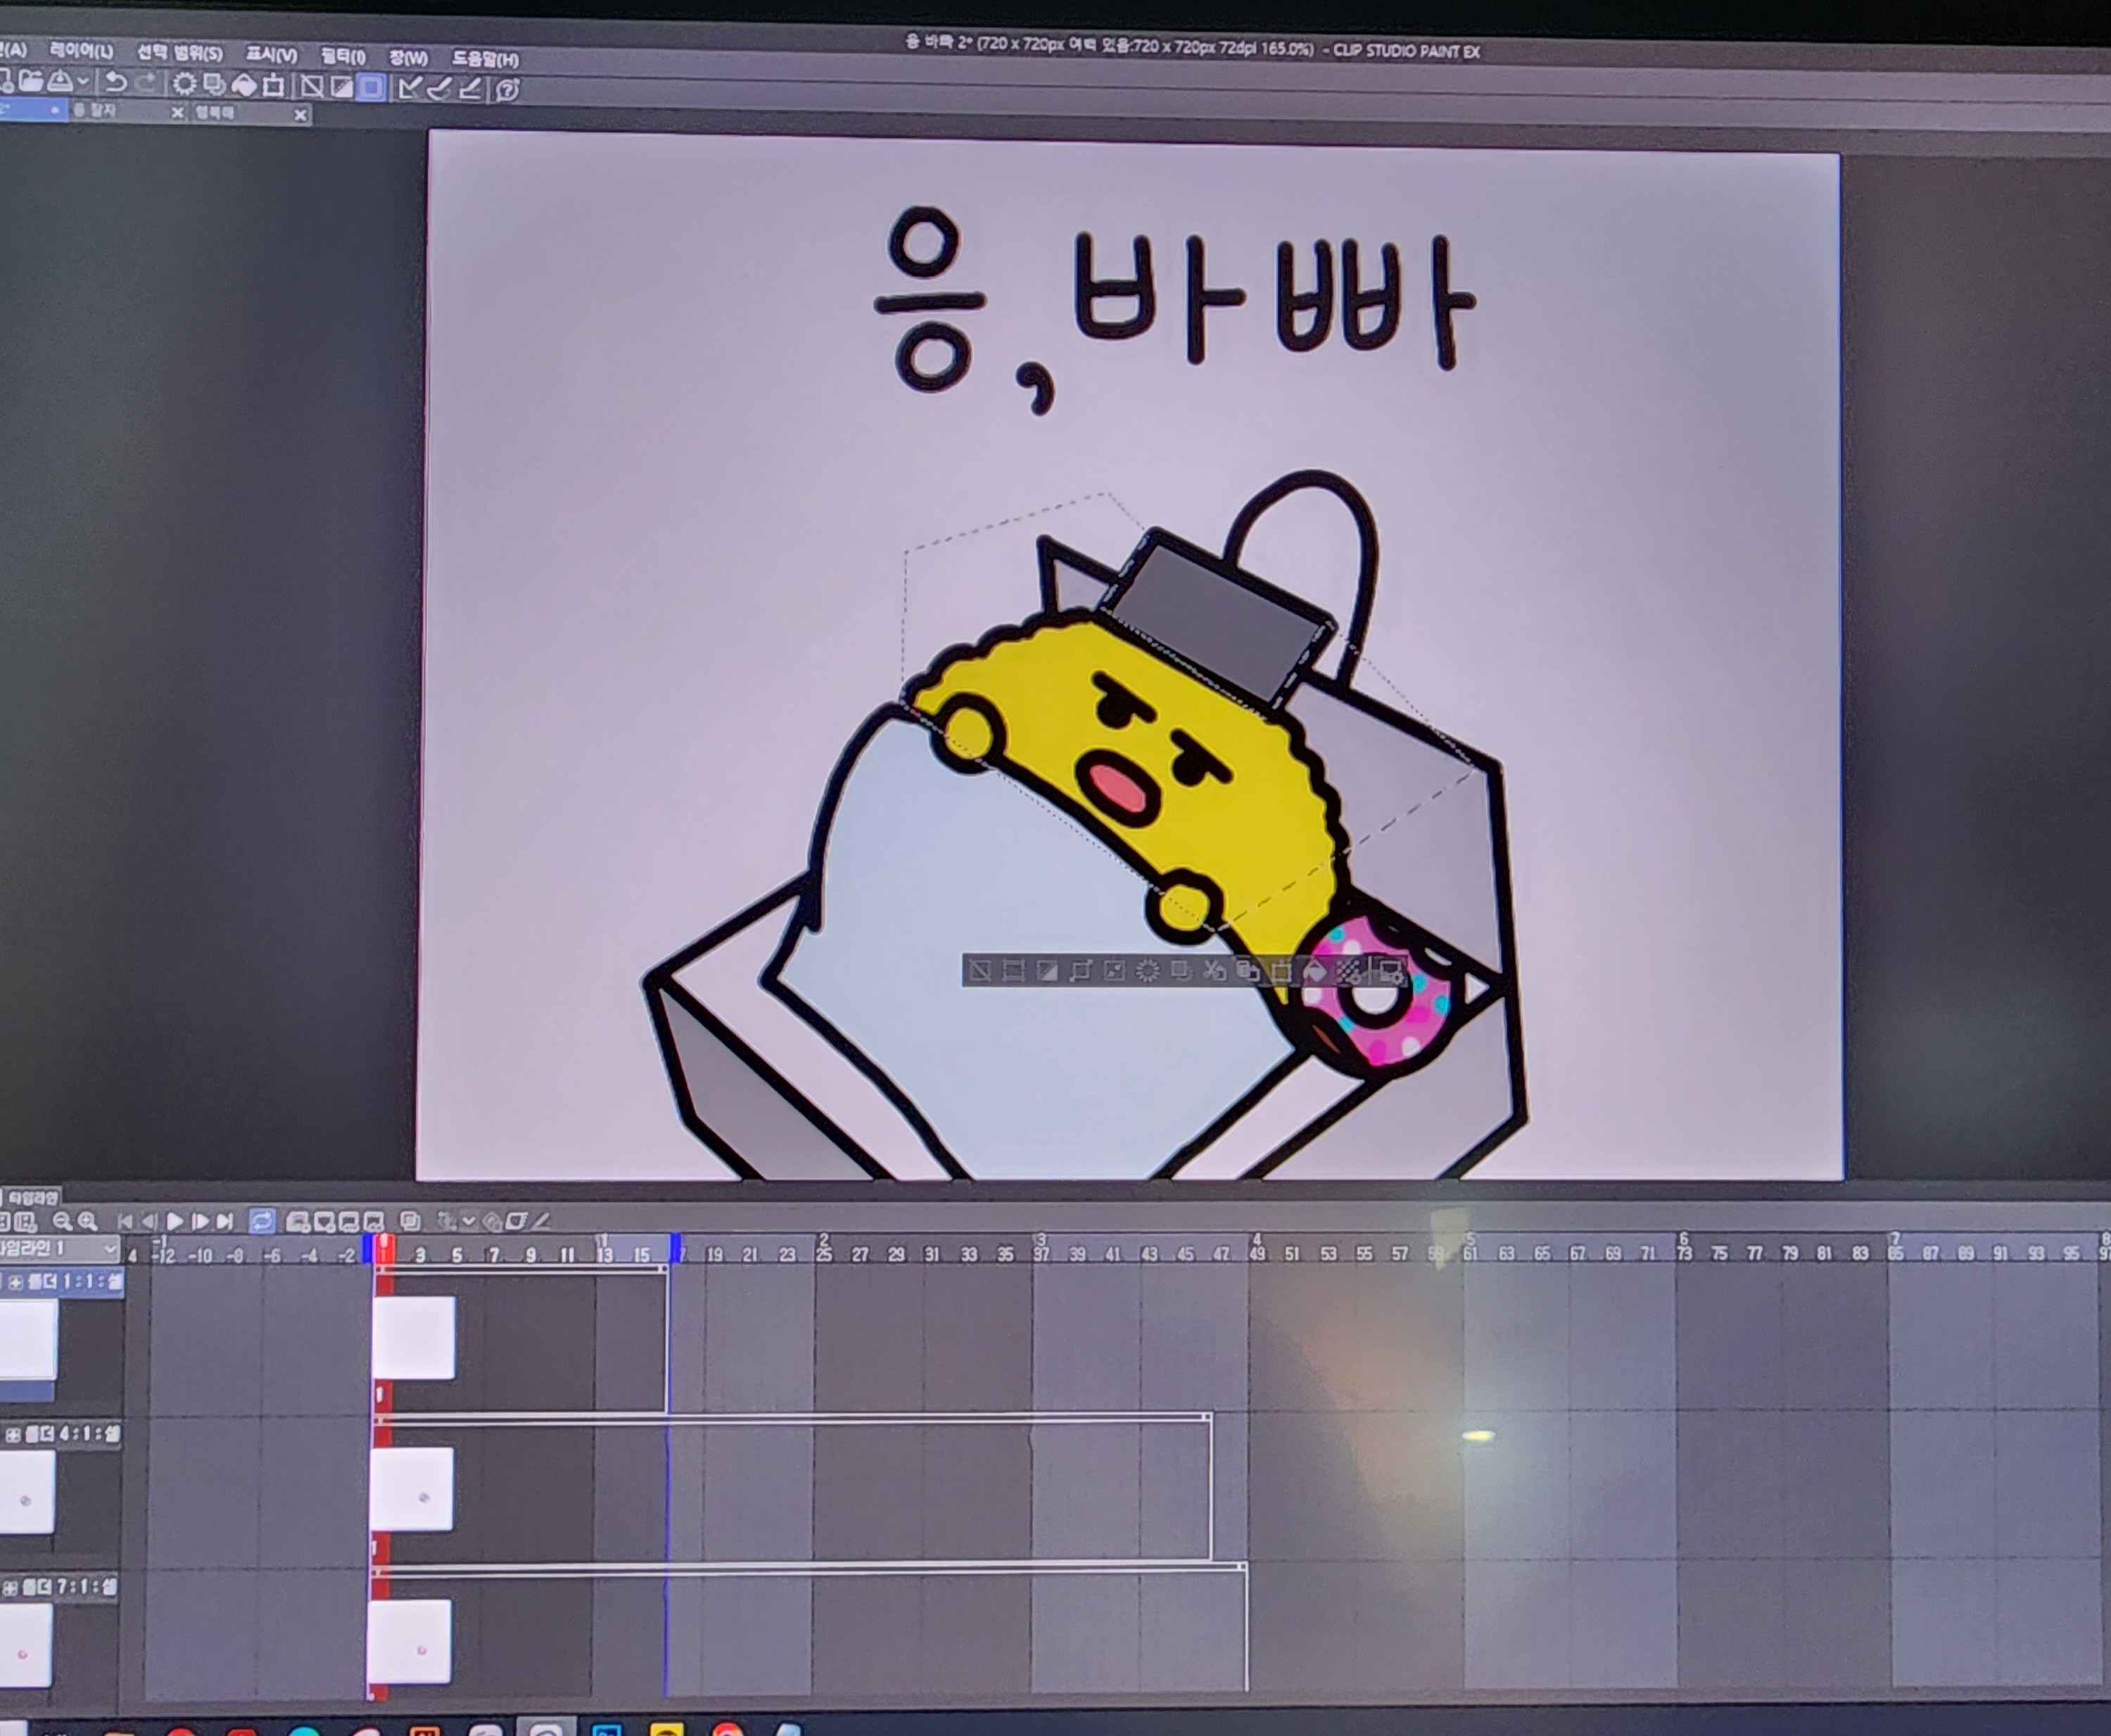This screenshot has height=1736, width=2111.
Task: Select the cel thumbnail in 폴더 4 track
Action: [x=411, y=1489]
